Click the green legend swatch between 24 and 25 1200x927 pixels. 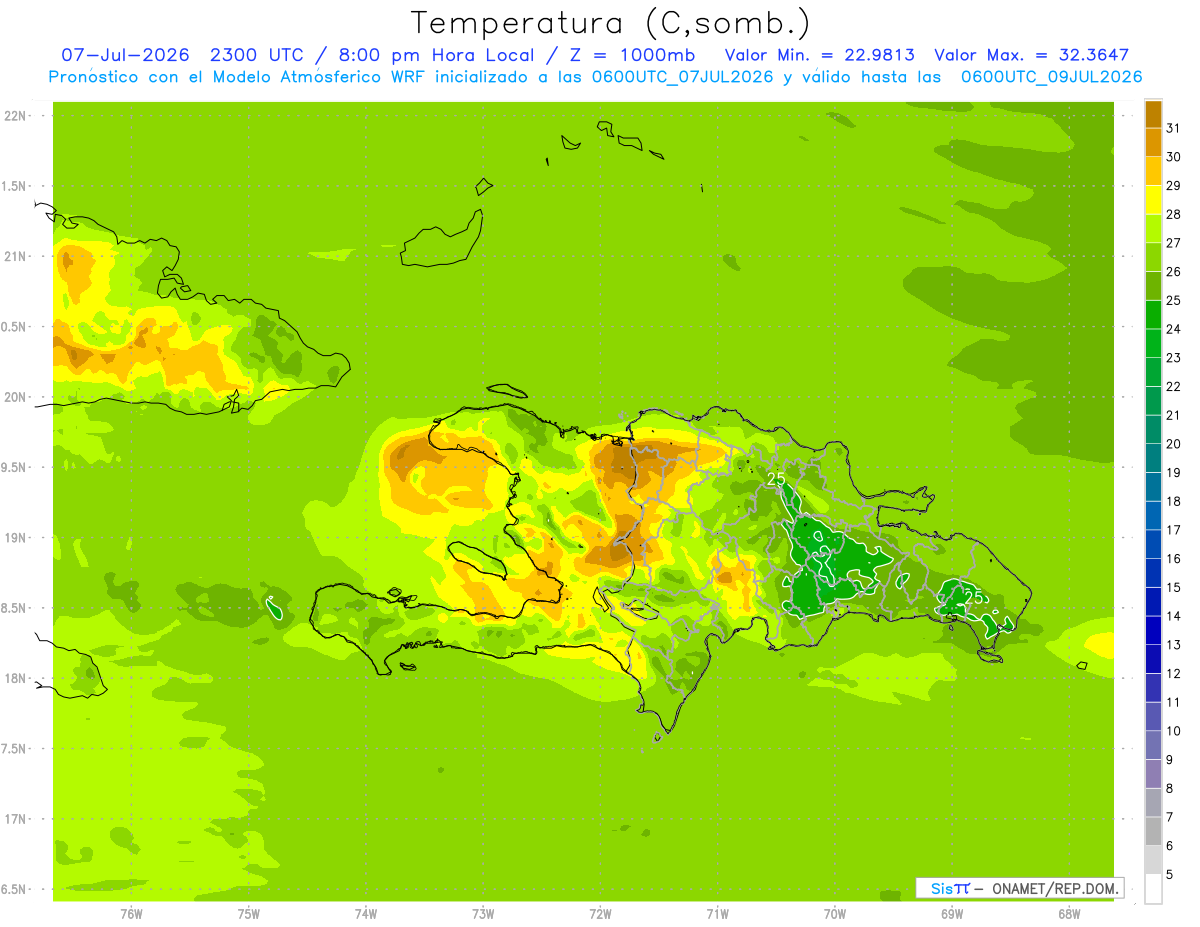pyautogui.click(x=1153, y=315)
